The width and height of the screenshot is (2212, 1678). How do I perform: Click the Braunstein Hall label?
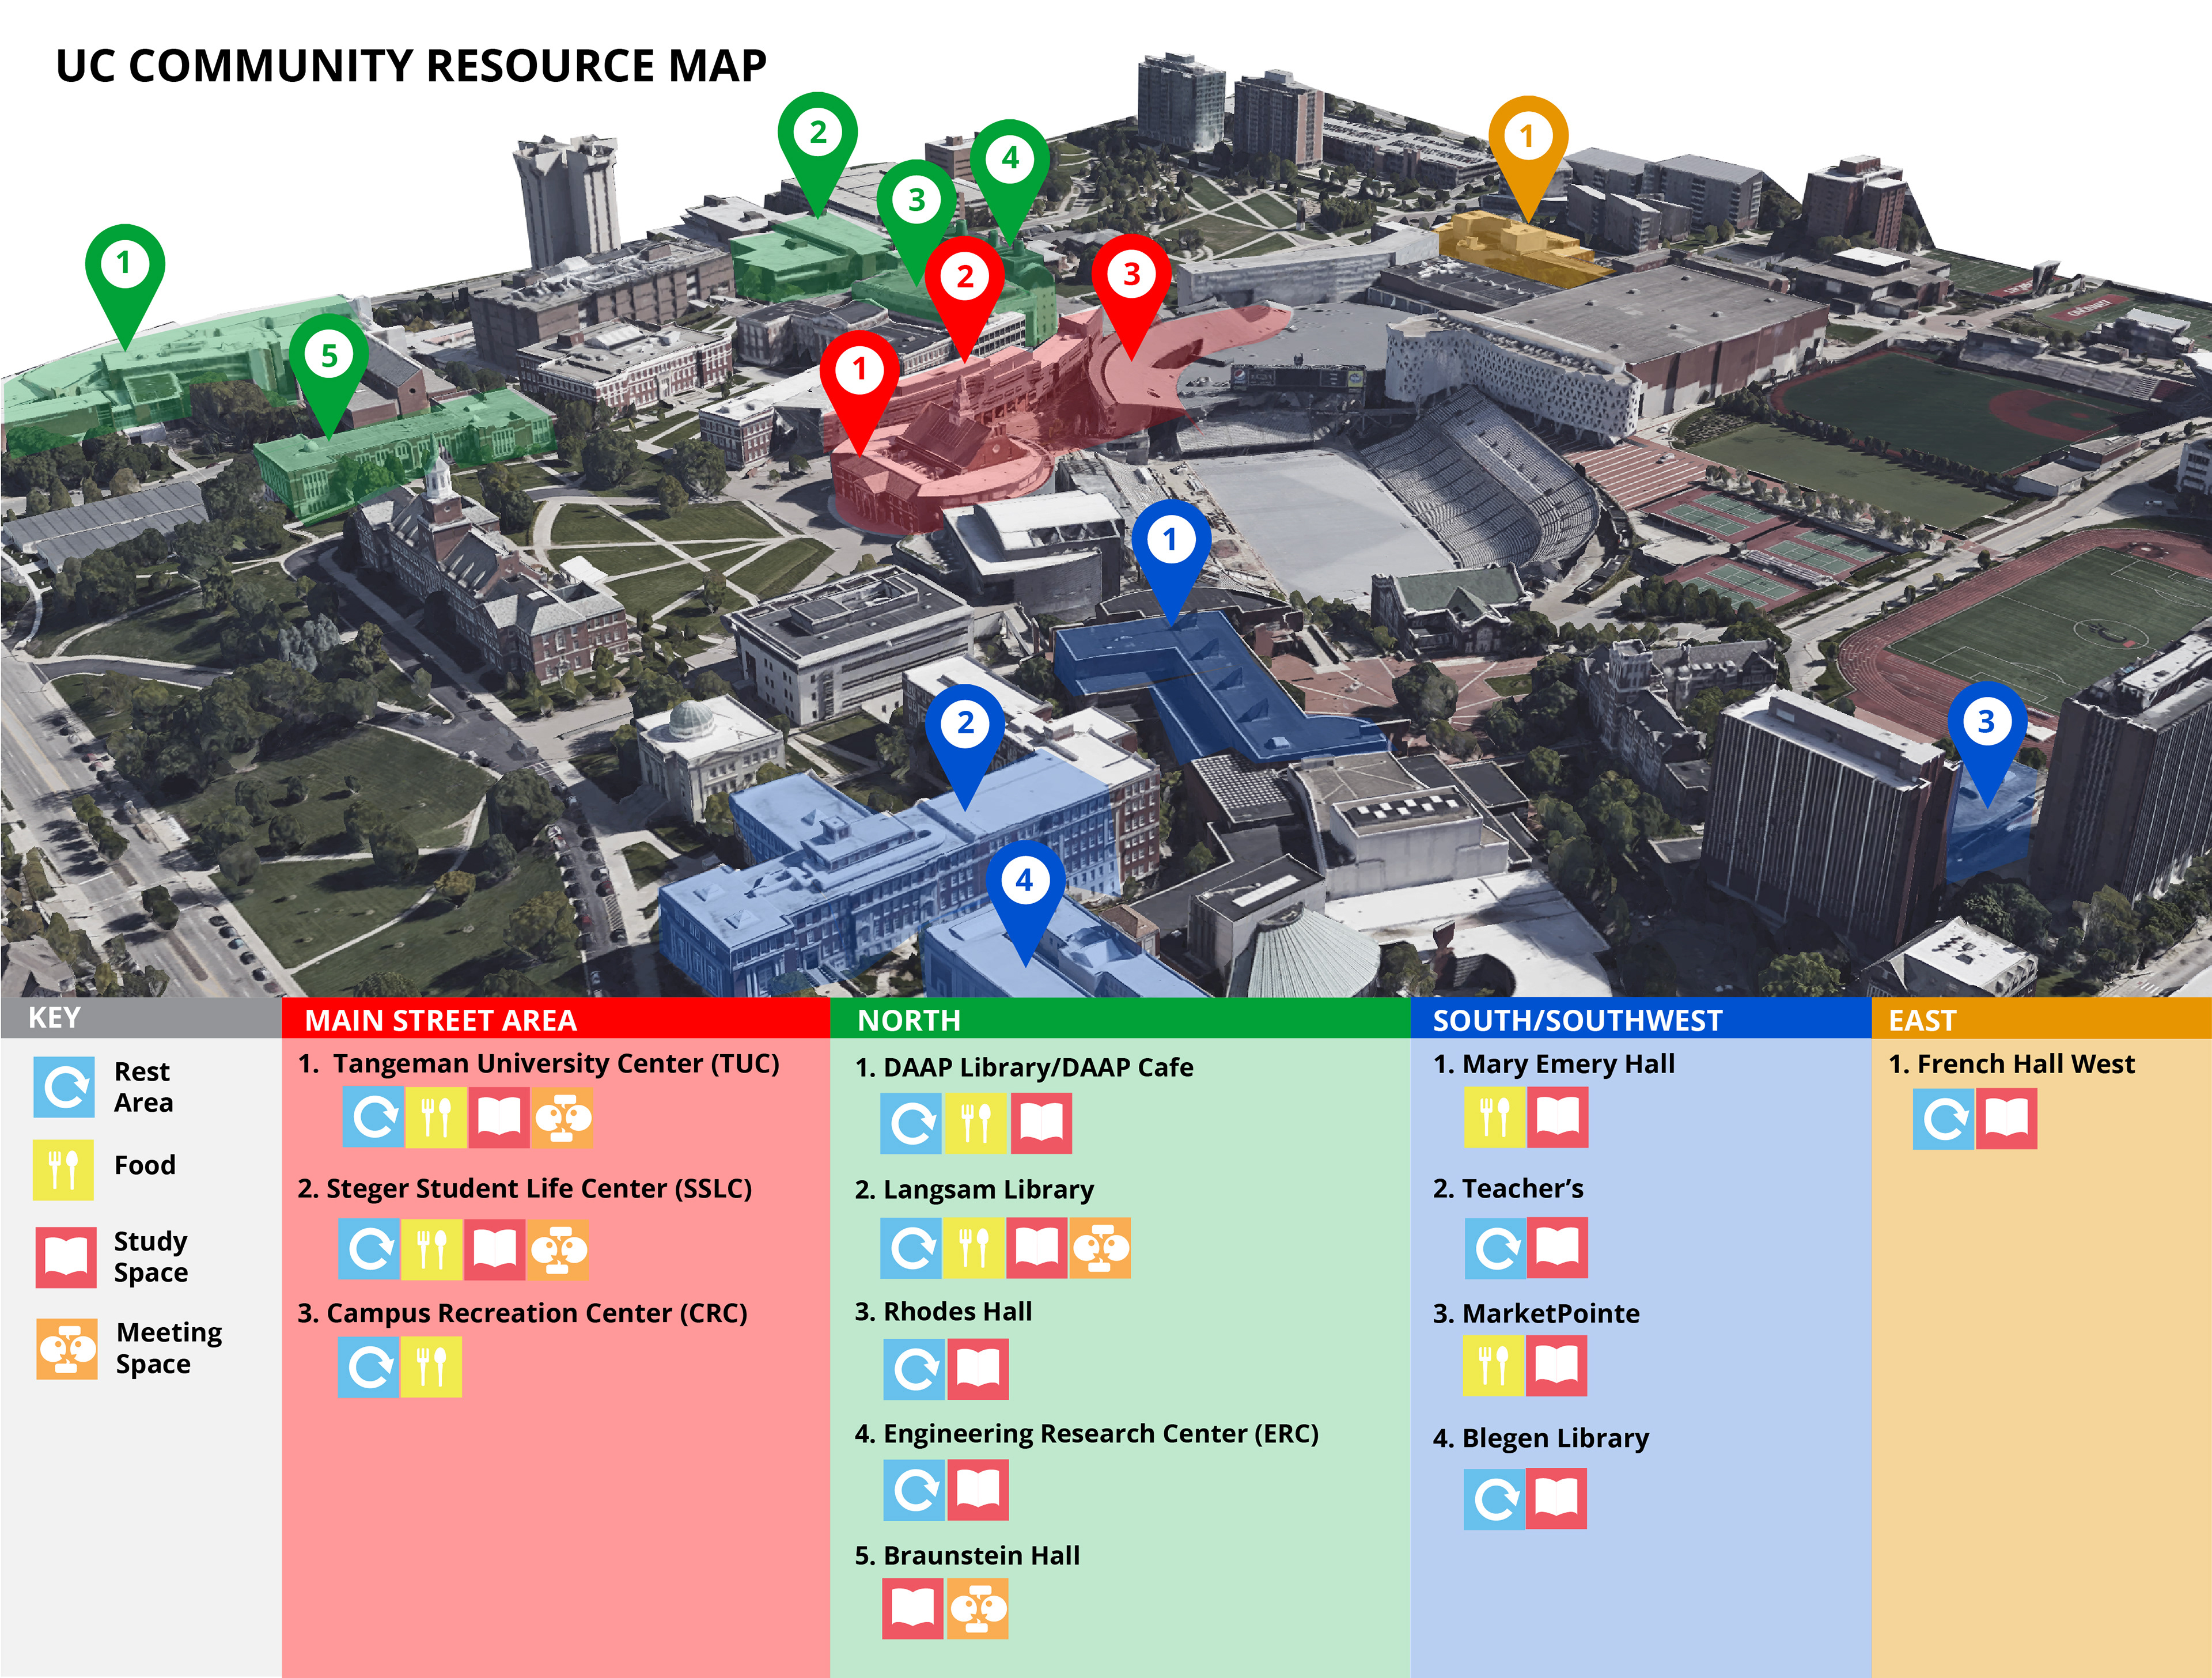coord(981,1556)
